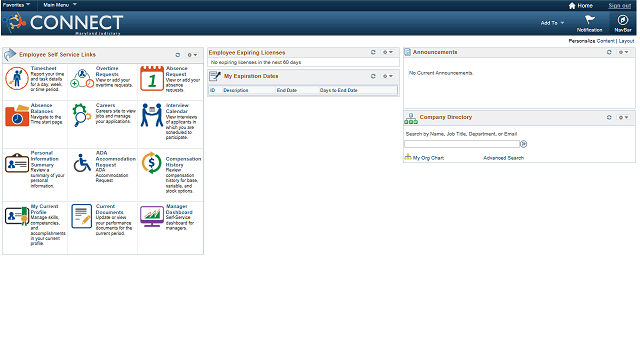The height and width of the screenshot is (360, 640).
Task: Open the Main Menu
Action: click(x=60, y=5)
